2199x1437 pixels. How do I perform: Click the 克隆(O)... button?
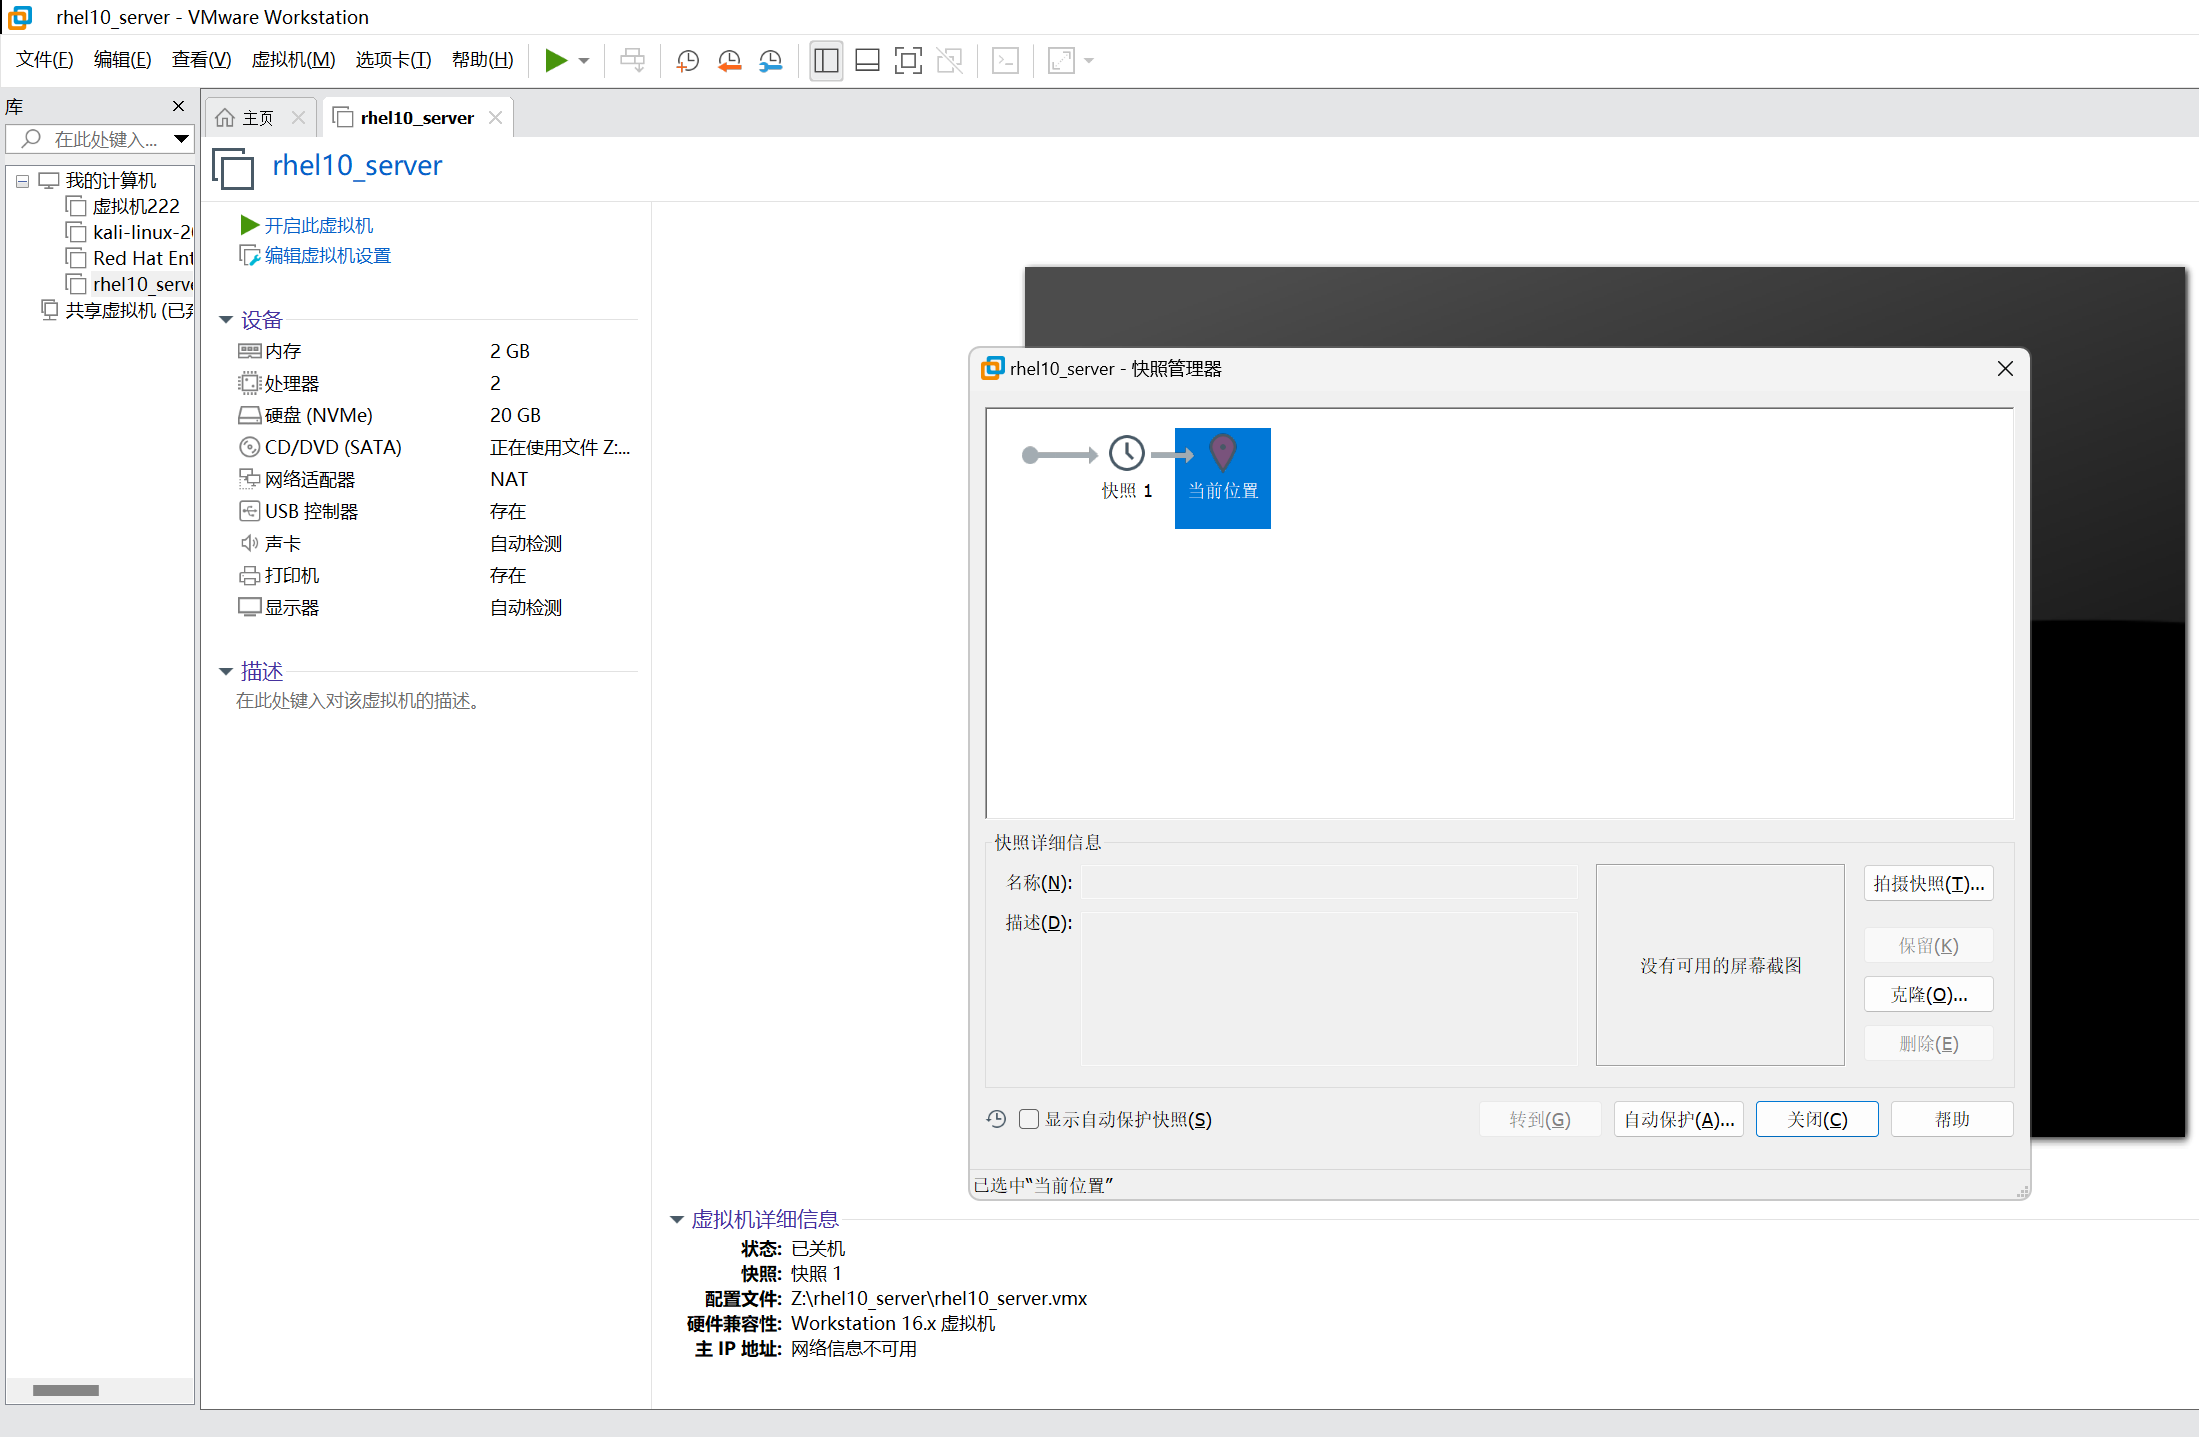point(1928,995)
